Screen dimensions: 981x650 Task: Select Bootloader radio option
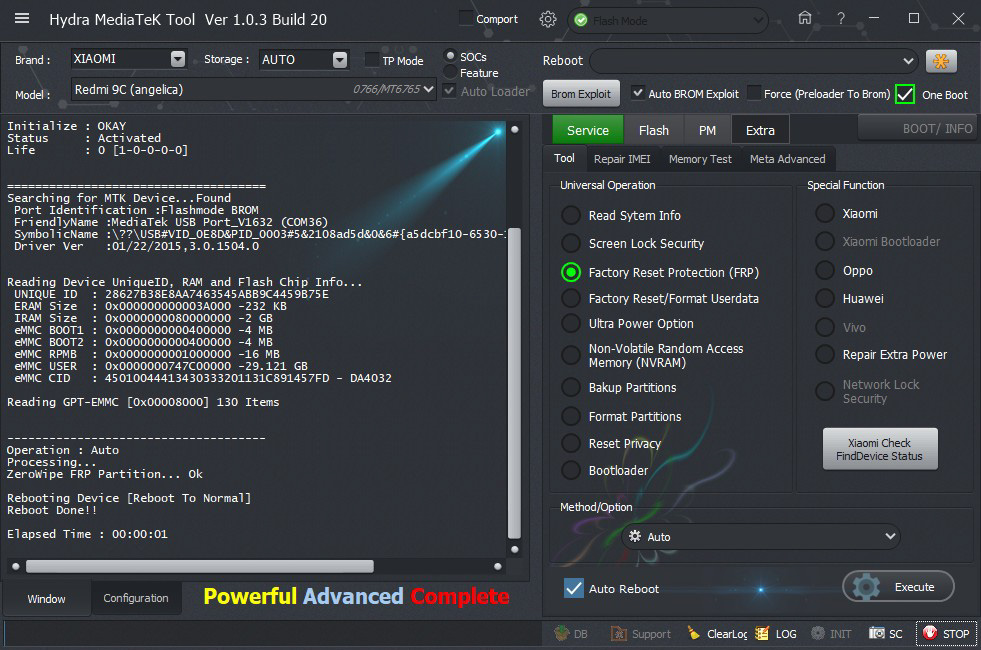click(571, 470)
